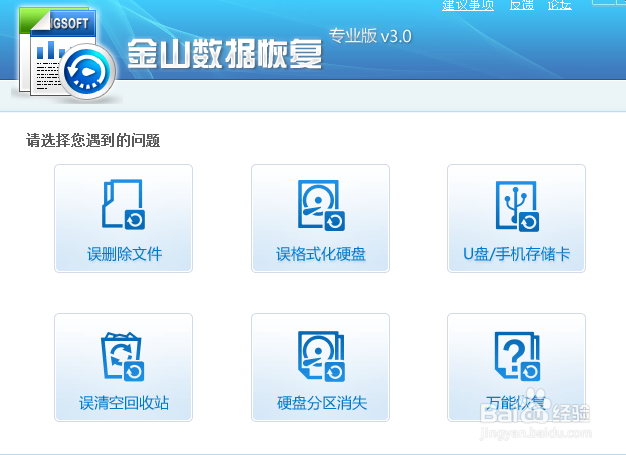Click the Kingsoft data recovery logo

tap(66, 55)
